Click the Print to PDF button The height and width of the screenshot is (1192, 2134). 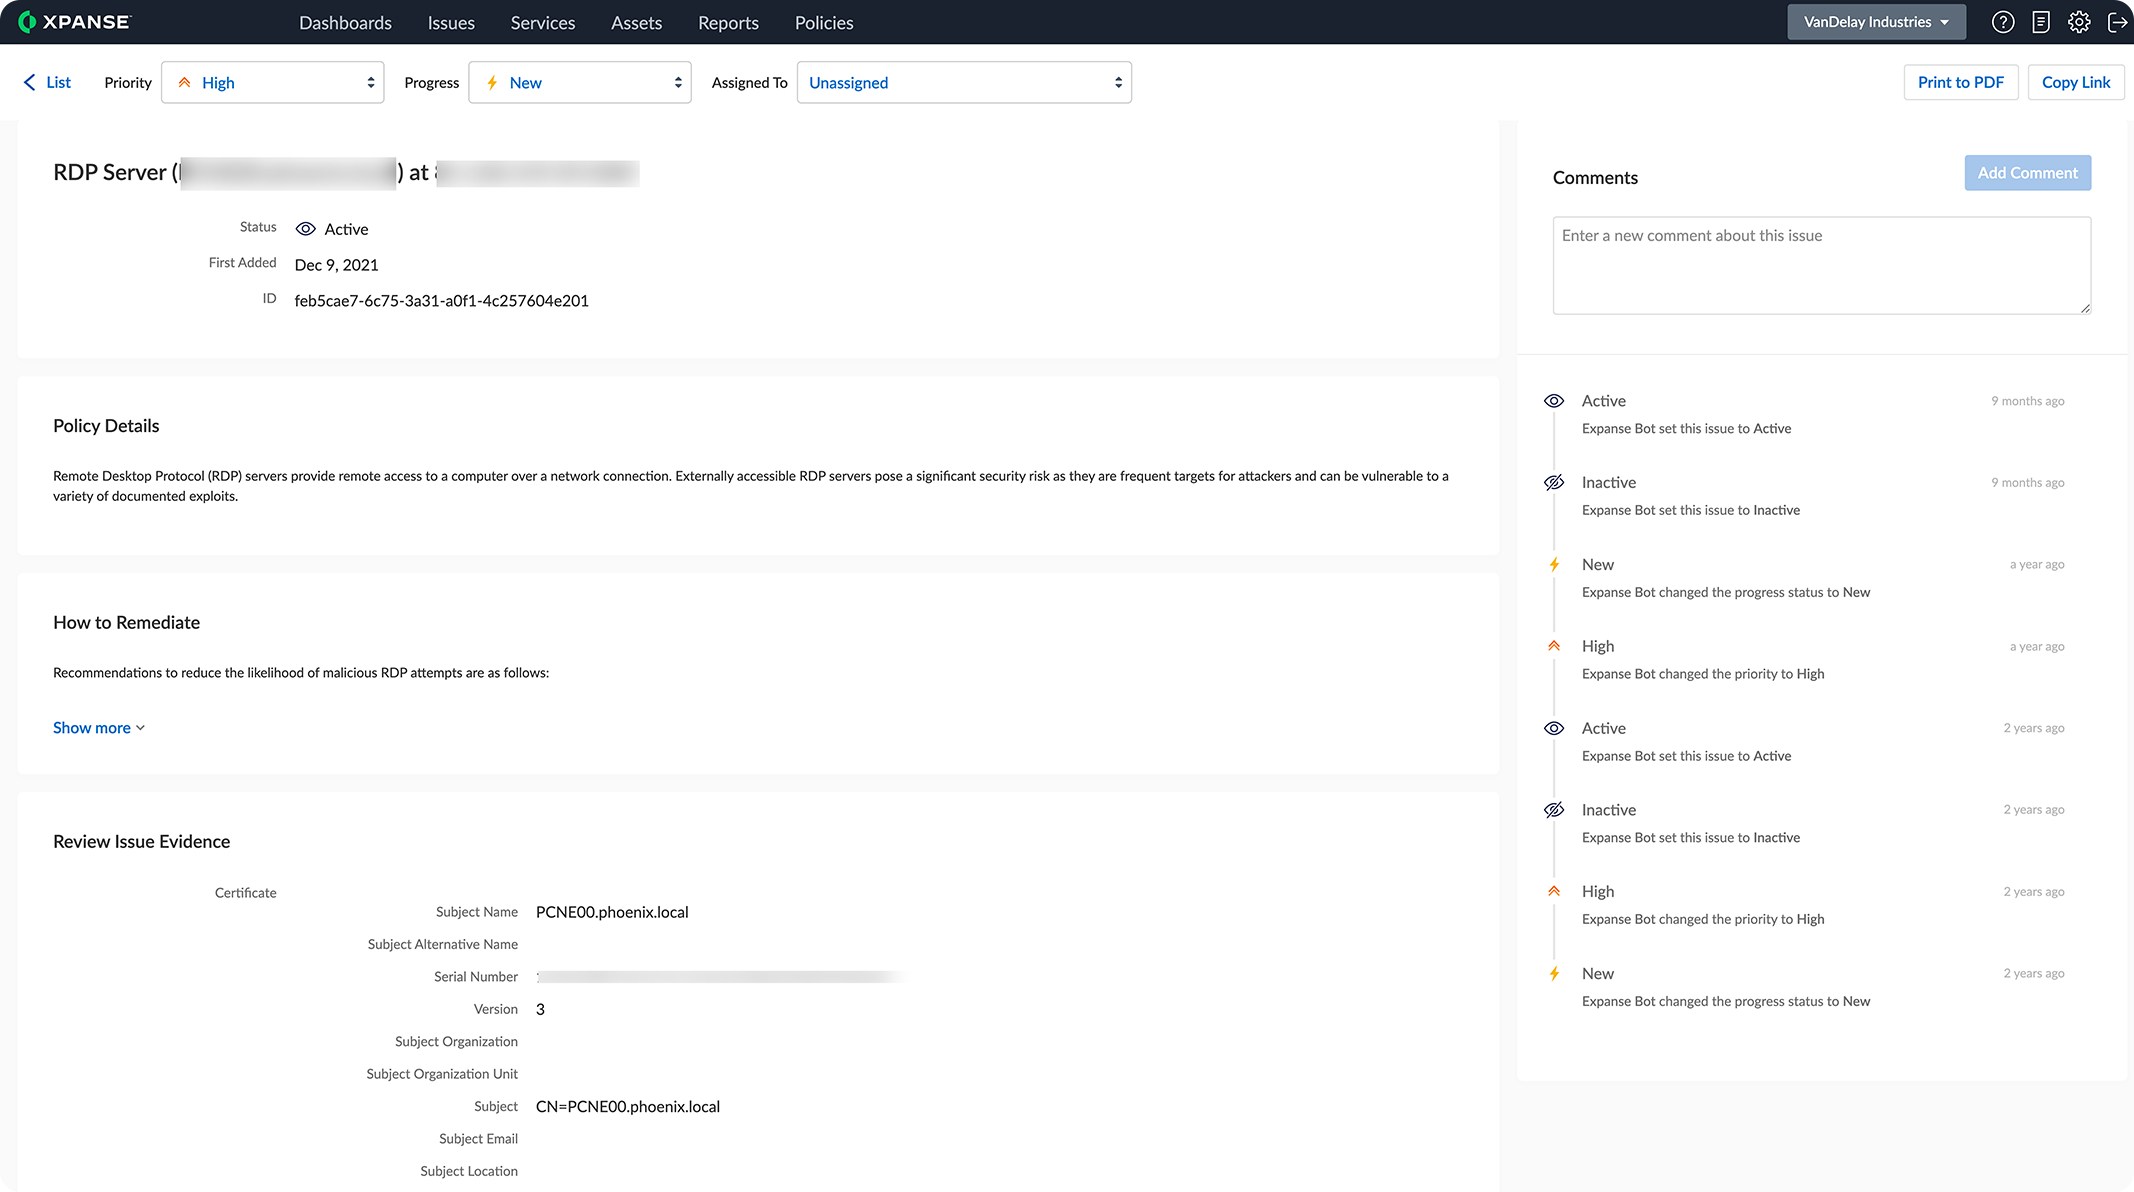tap(1960, 83)
